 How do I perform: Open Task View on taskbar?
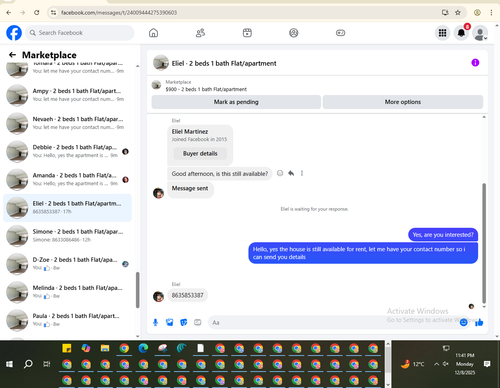(47, 364)
